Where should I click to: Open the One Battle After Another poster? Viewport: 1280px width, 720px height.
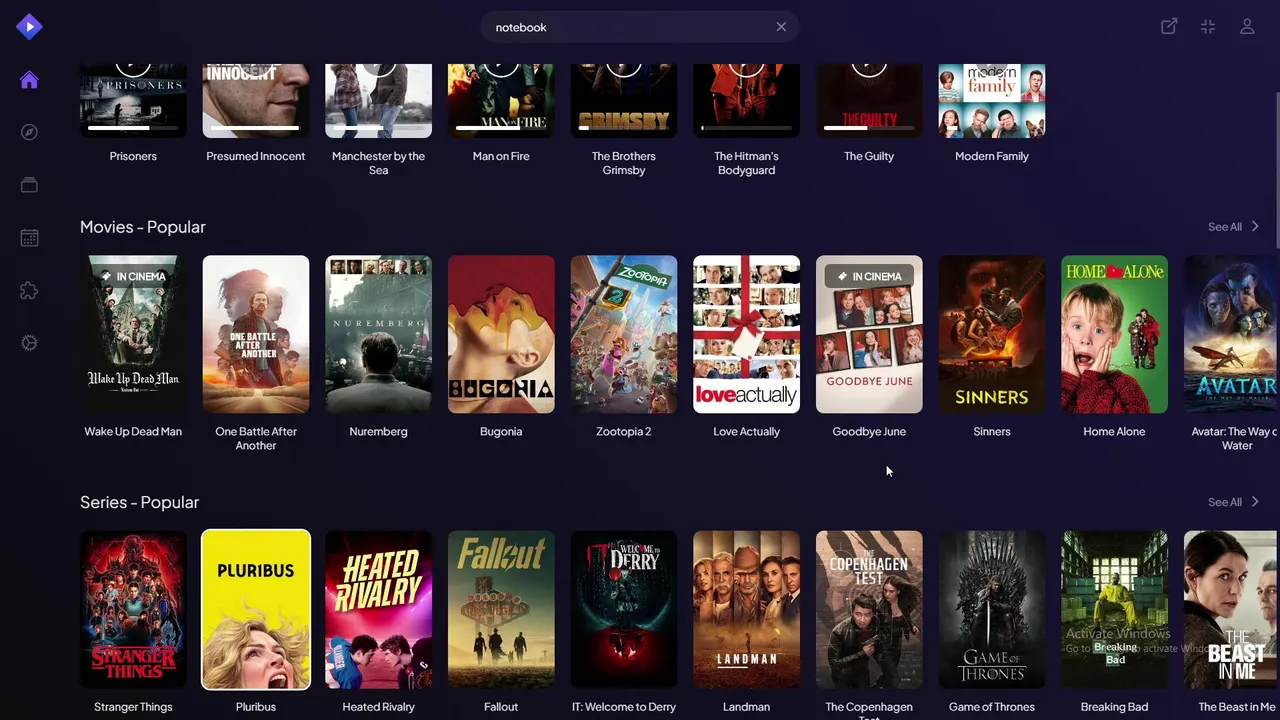256,334
